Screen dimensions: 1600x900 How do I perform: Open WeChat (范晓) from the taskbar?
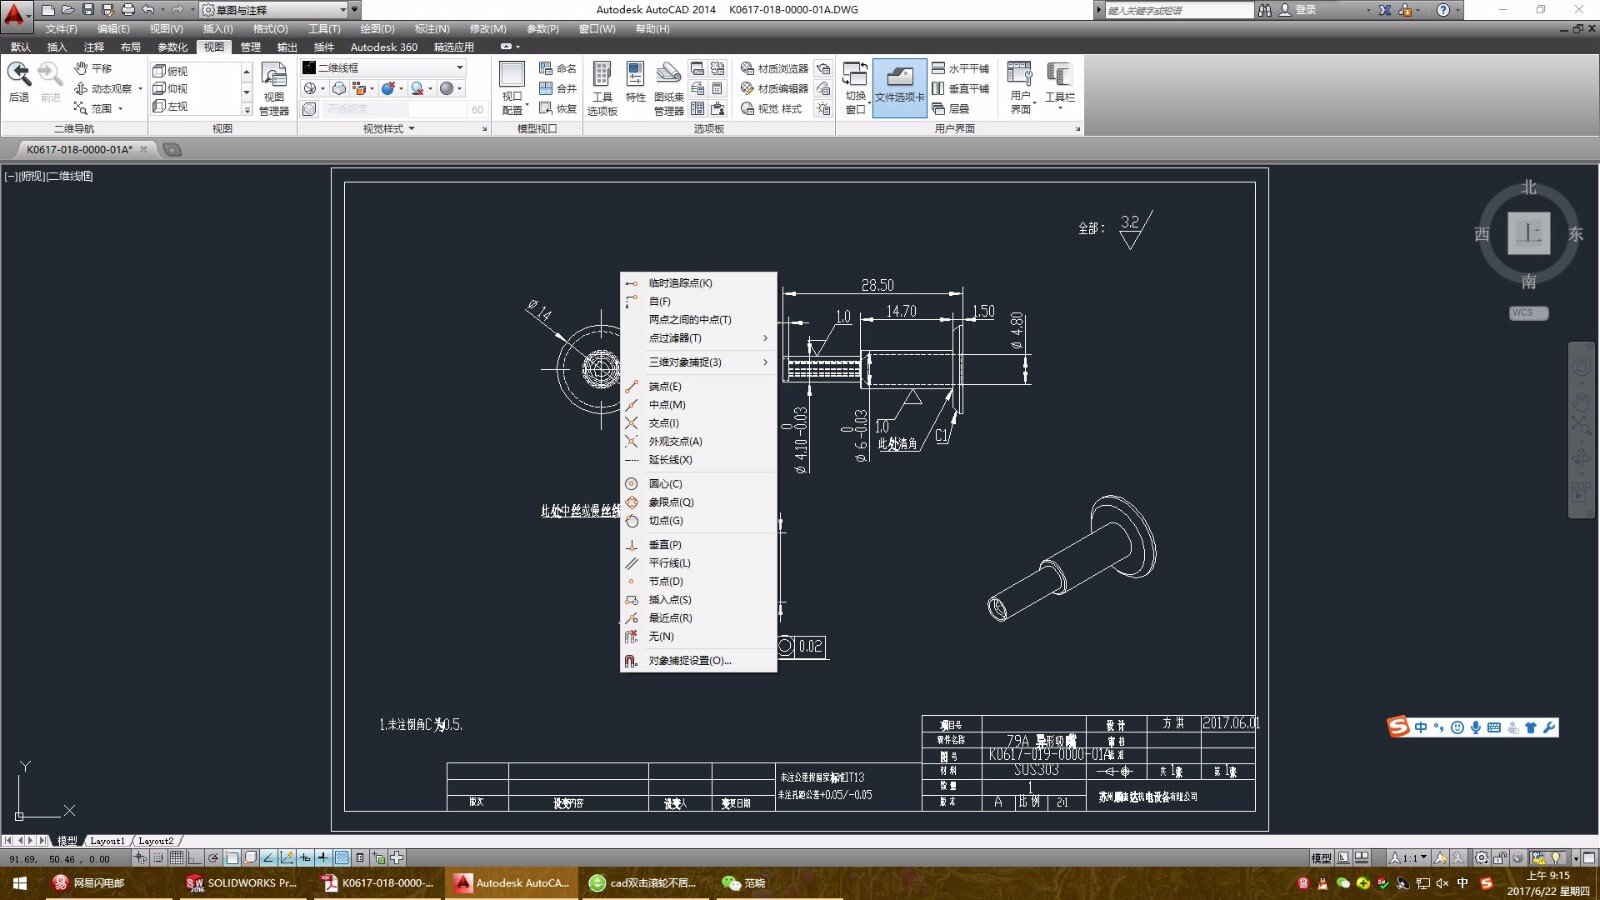coord(745,883)
